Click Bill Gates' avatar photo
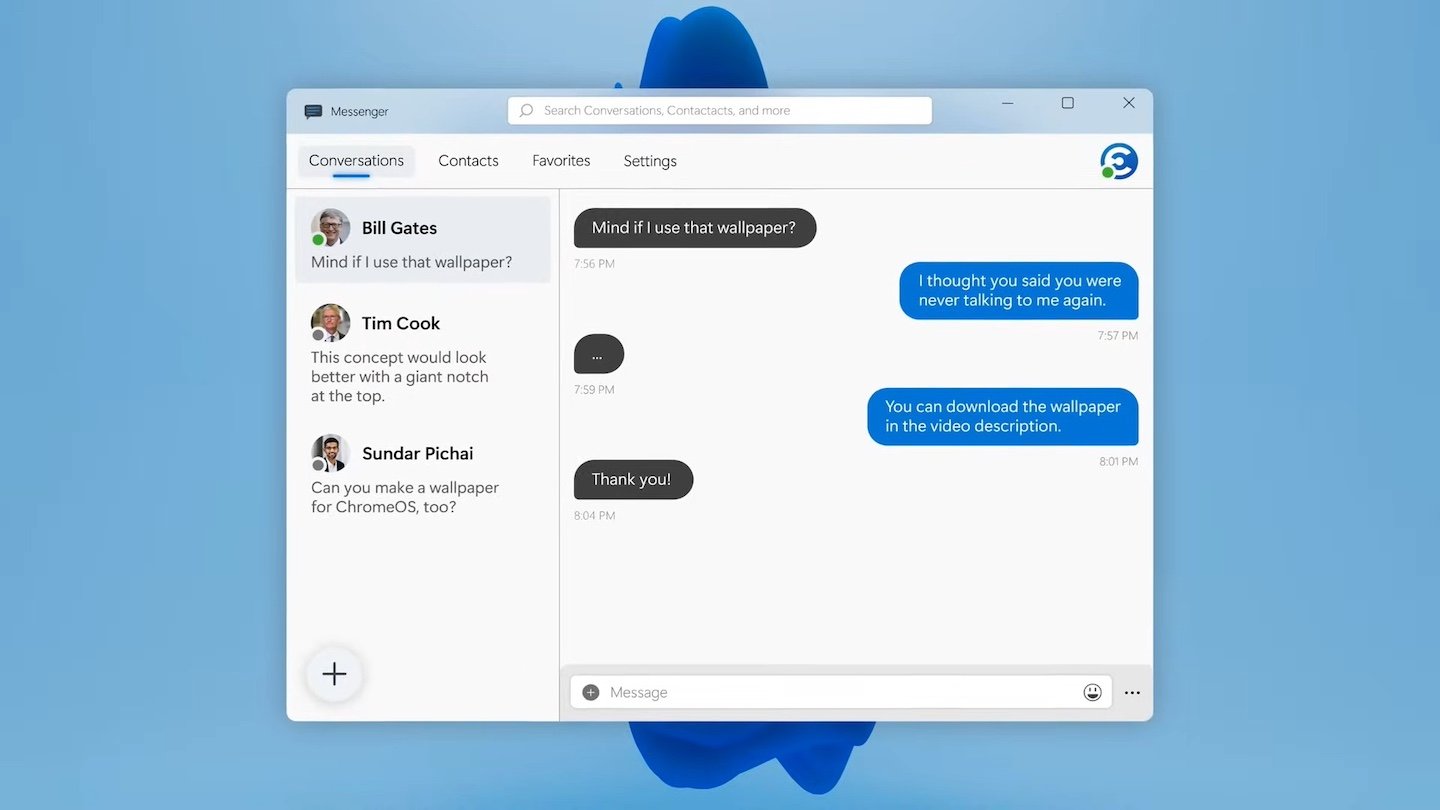Viewport: 1440px width, 810px height. point(330,228)
